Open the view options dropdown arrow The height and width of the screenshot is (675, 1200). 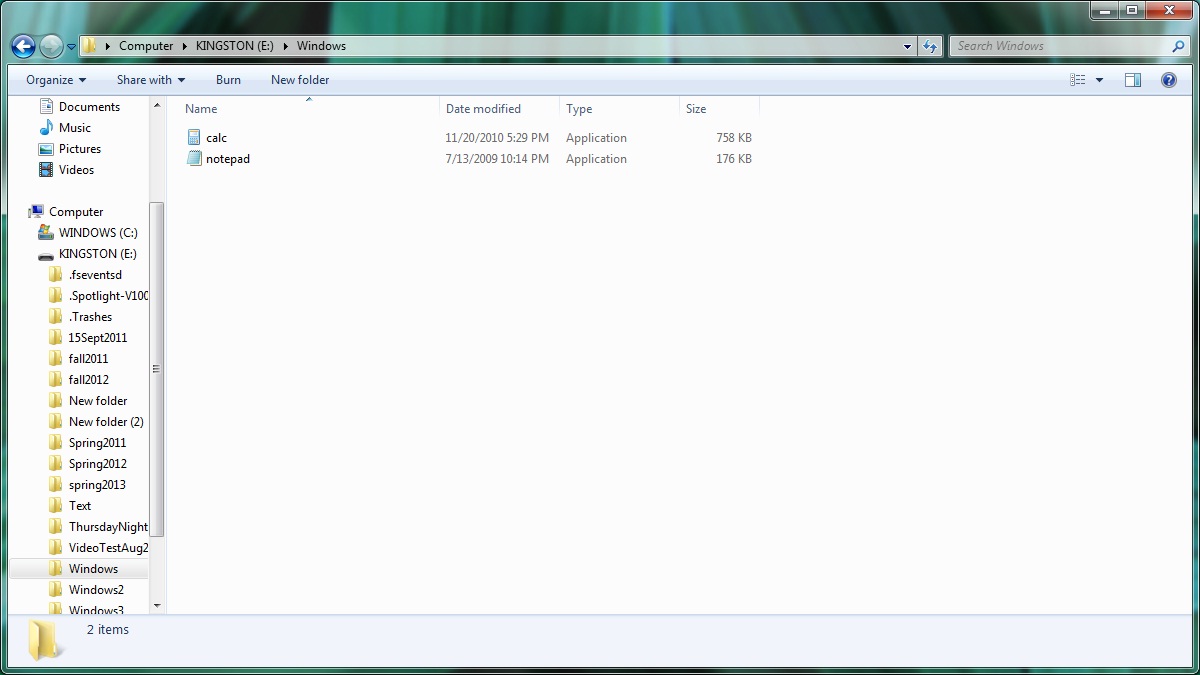point(1099,80)
